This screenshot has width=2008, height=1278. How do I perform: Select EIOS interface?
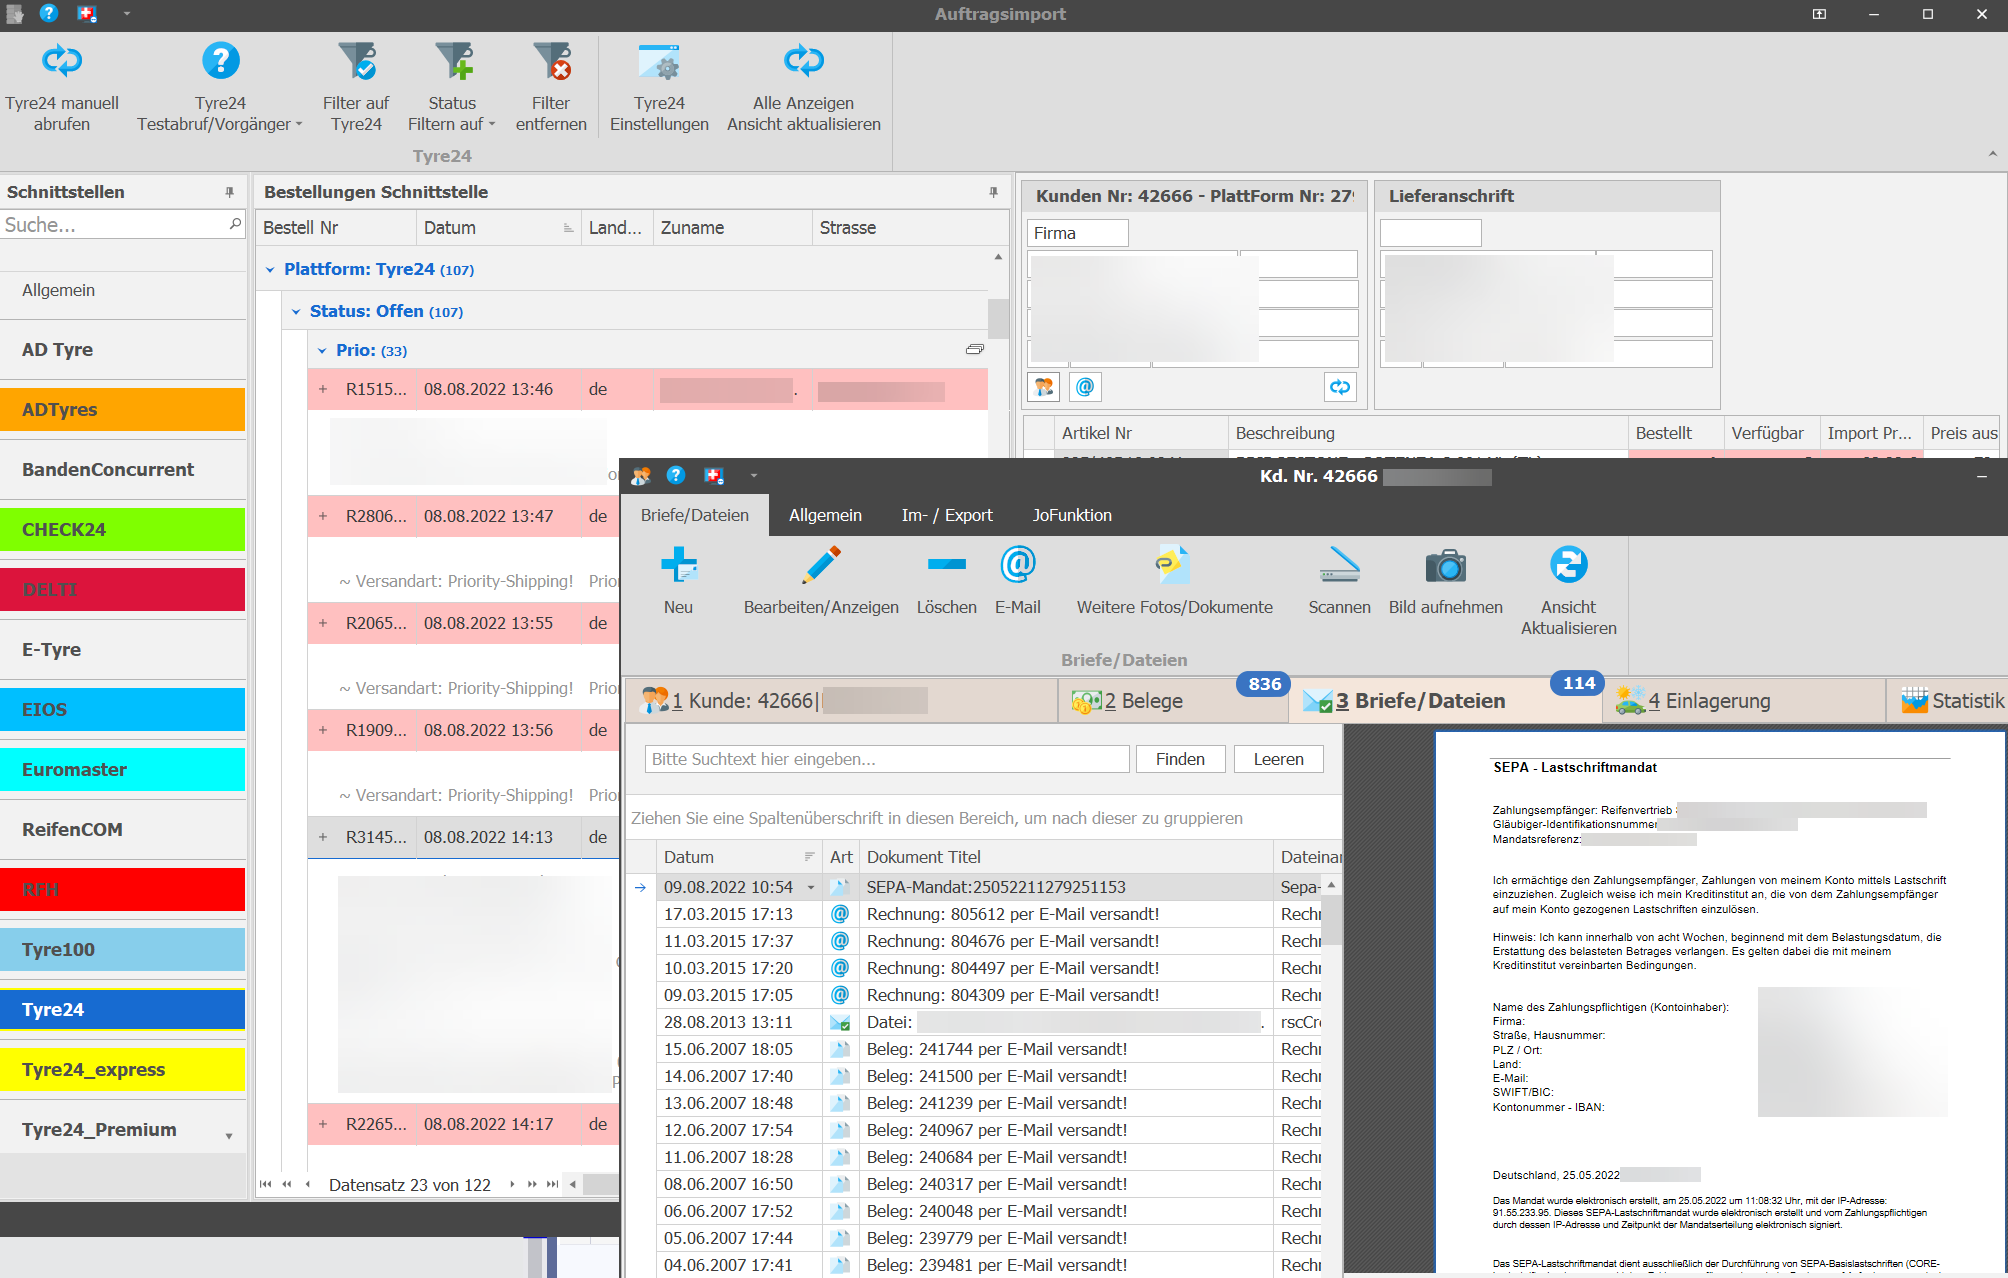123,710
